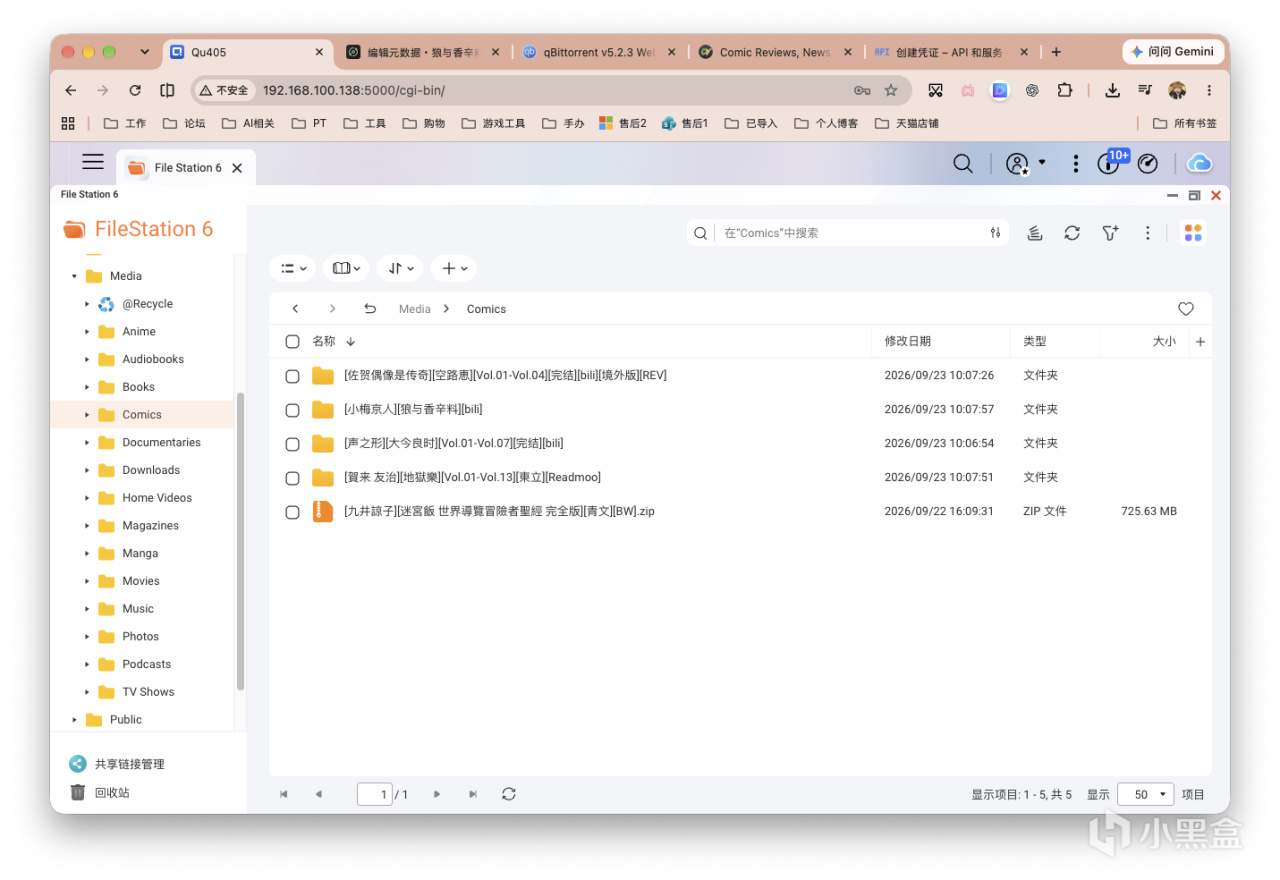Viewport: 1280px width, 880px height.
Task: Tick checkbox for 佐贺偶像是传奇 folder
Action: 292,376
